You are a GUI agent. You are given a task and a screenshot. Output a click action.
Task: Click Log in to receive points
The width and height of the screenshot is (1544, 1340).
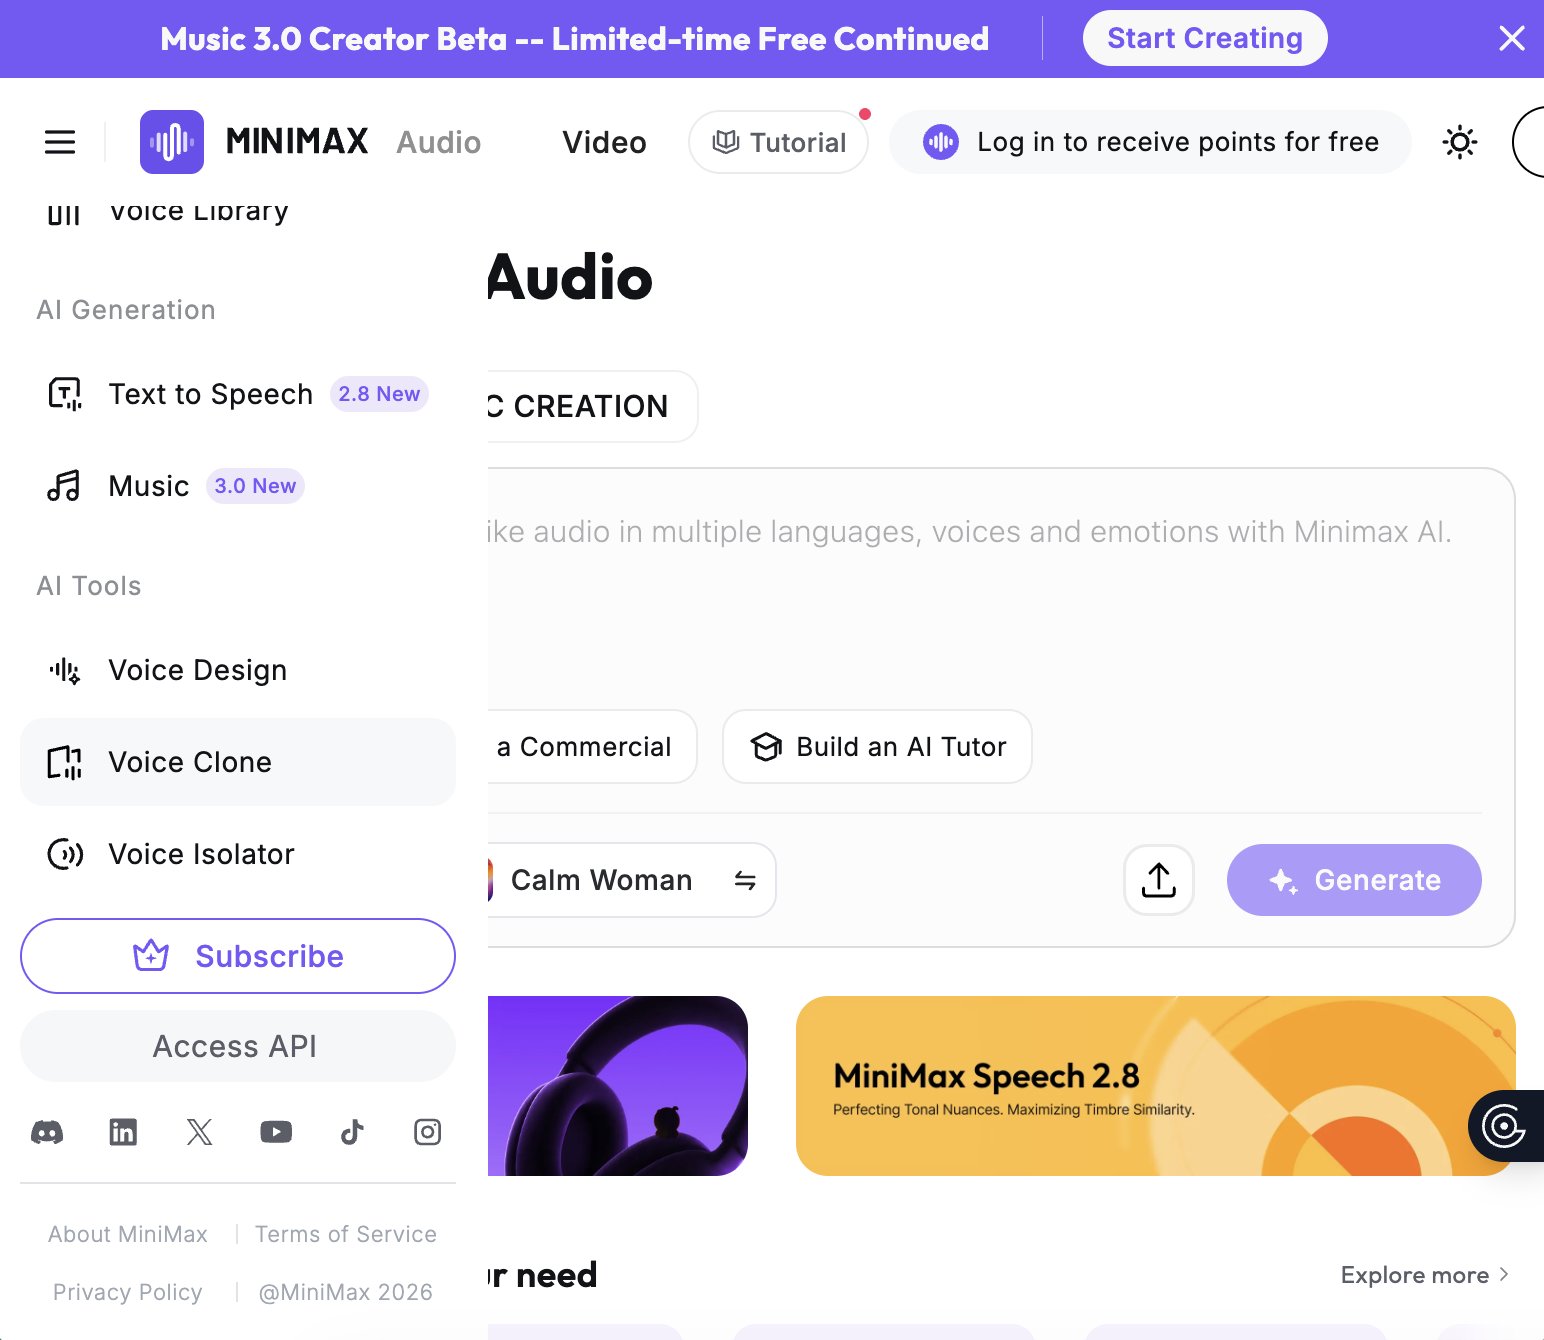click(1150, 142)
